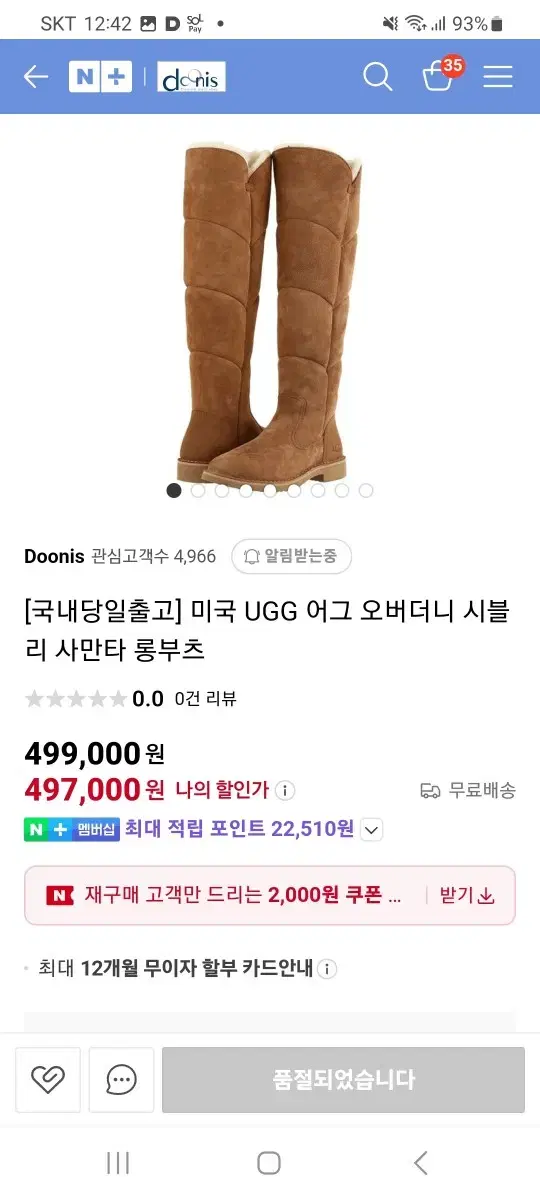Toggle the wishlist heart clip icon
Image resolution: width=540 pixels, height=1200 pixels.
pos(48,1080)
